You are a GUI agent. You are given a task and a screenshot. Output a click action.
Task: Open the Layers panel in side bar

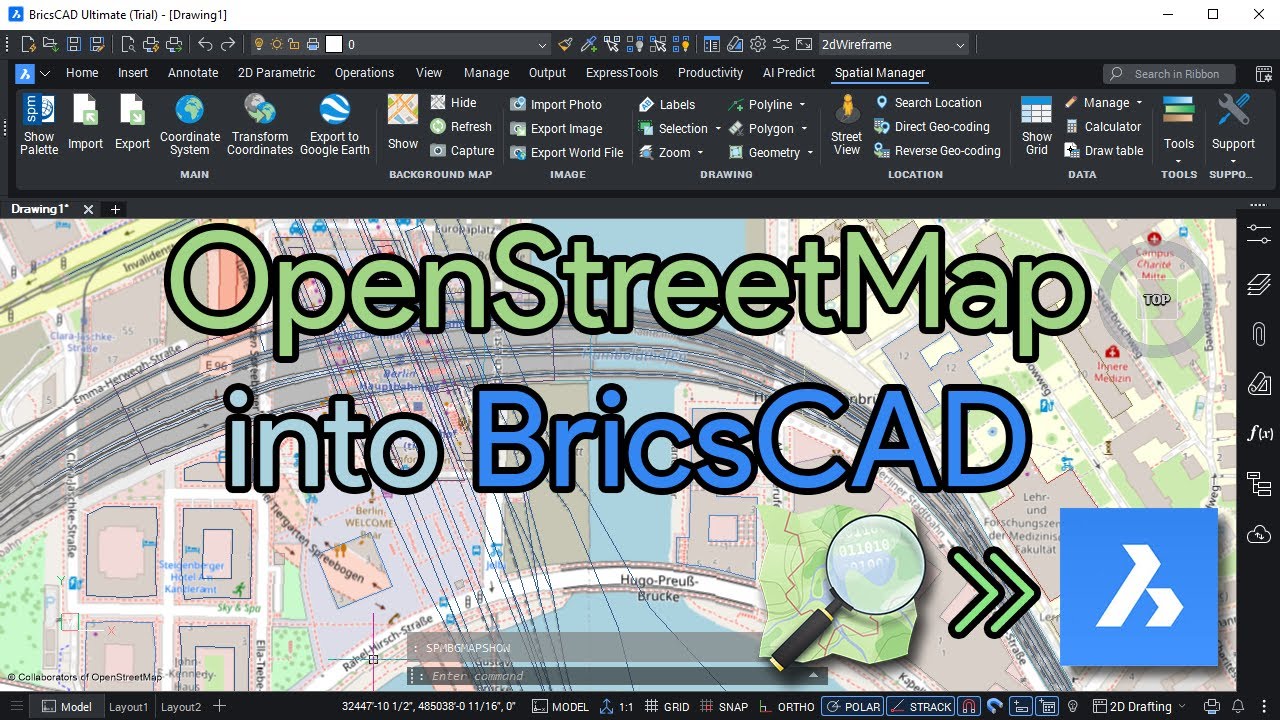(1258, 286)
